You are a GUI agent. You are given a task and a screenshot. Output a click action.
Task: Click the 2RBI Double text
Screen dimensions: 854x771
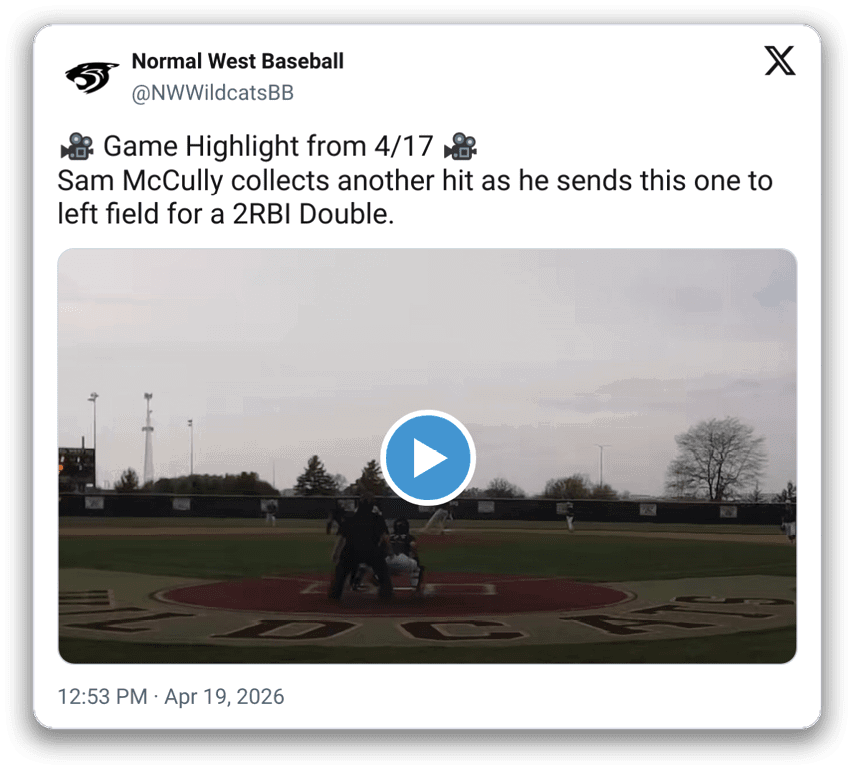[313, 214]
